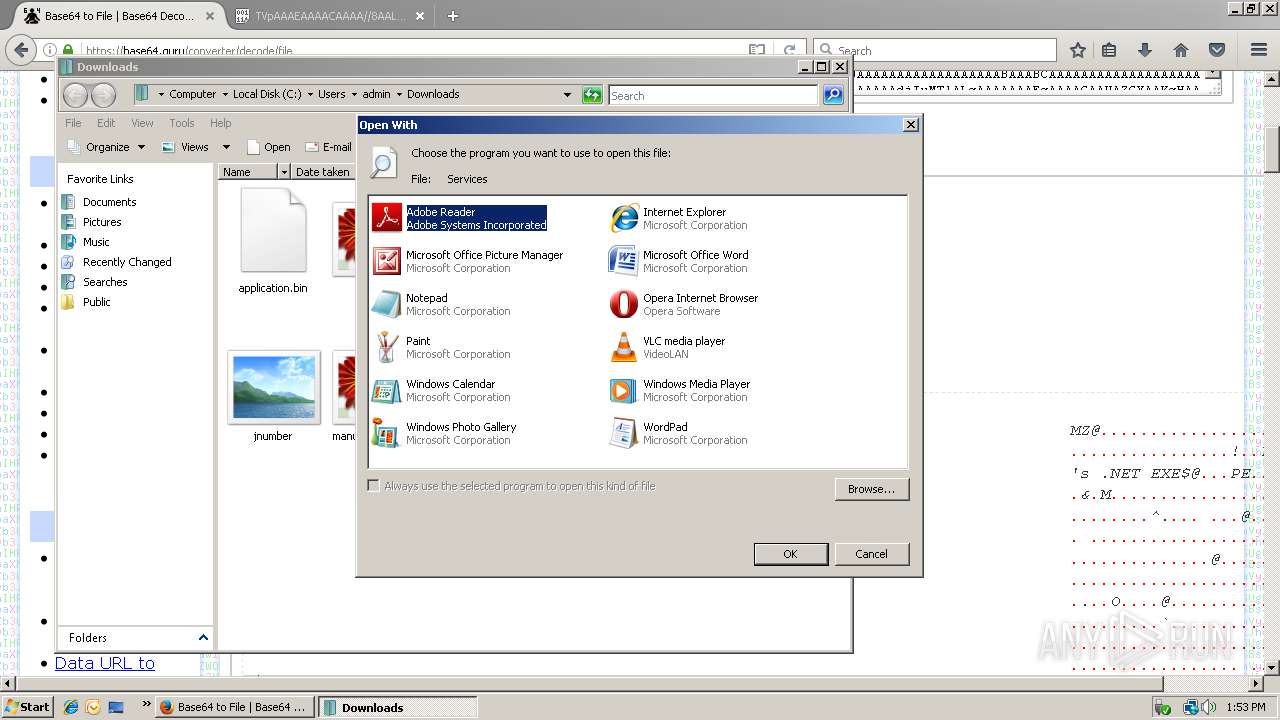This screenshot has height=720, width=1280.
Task: Select application.bin file thumbnail
Action: click(273, 230)
